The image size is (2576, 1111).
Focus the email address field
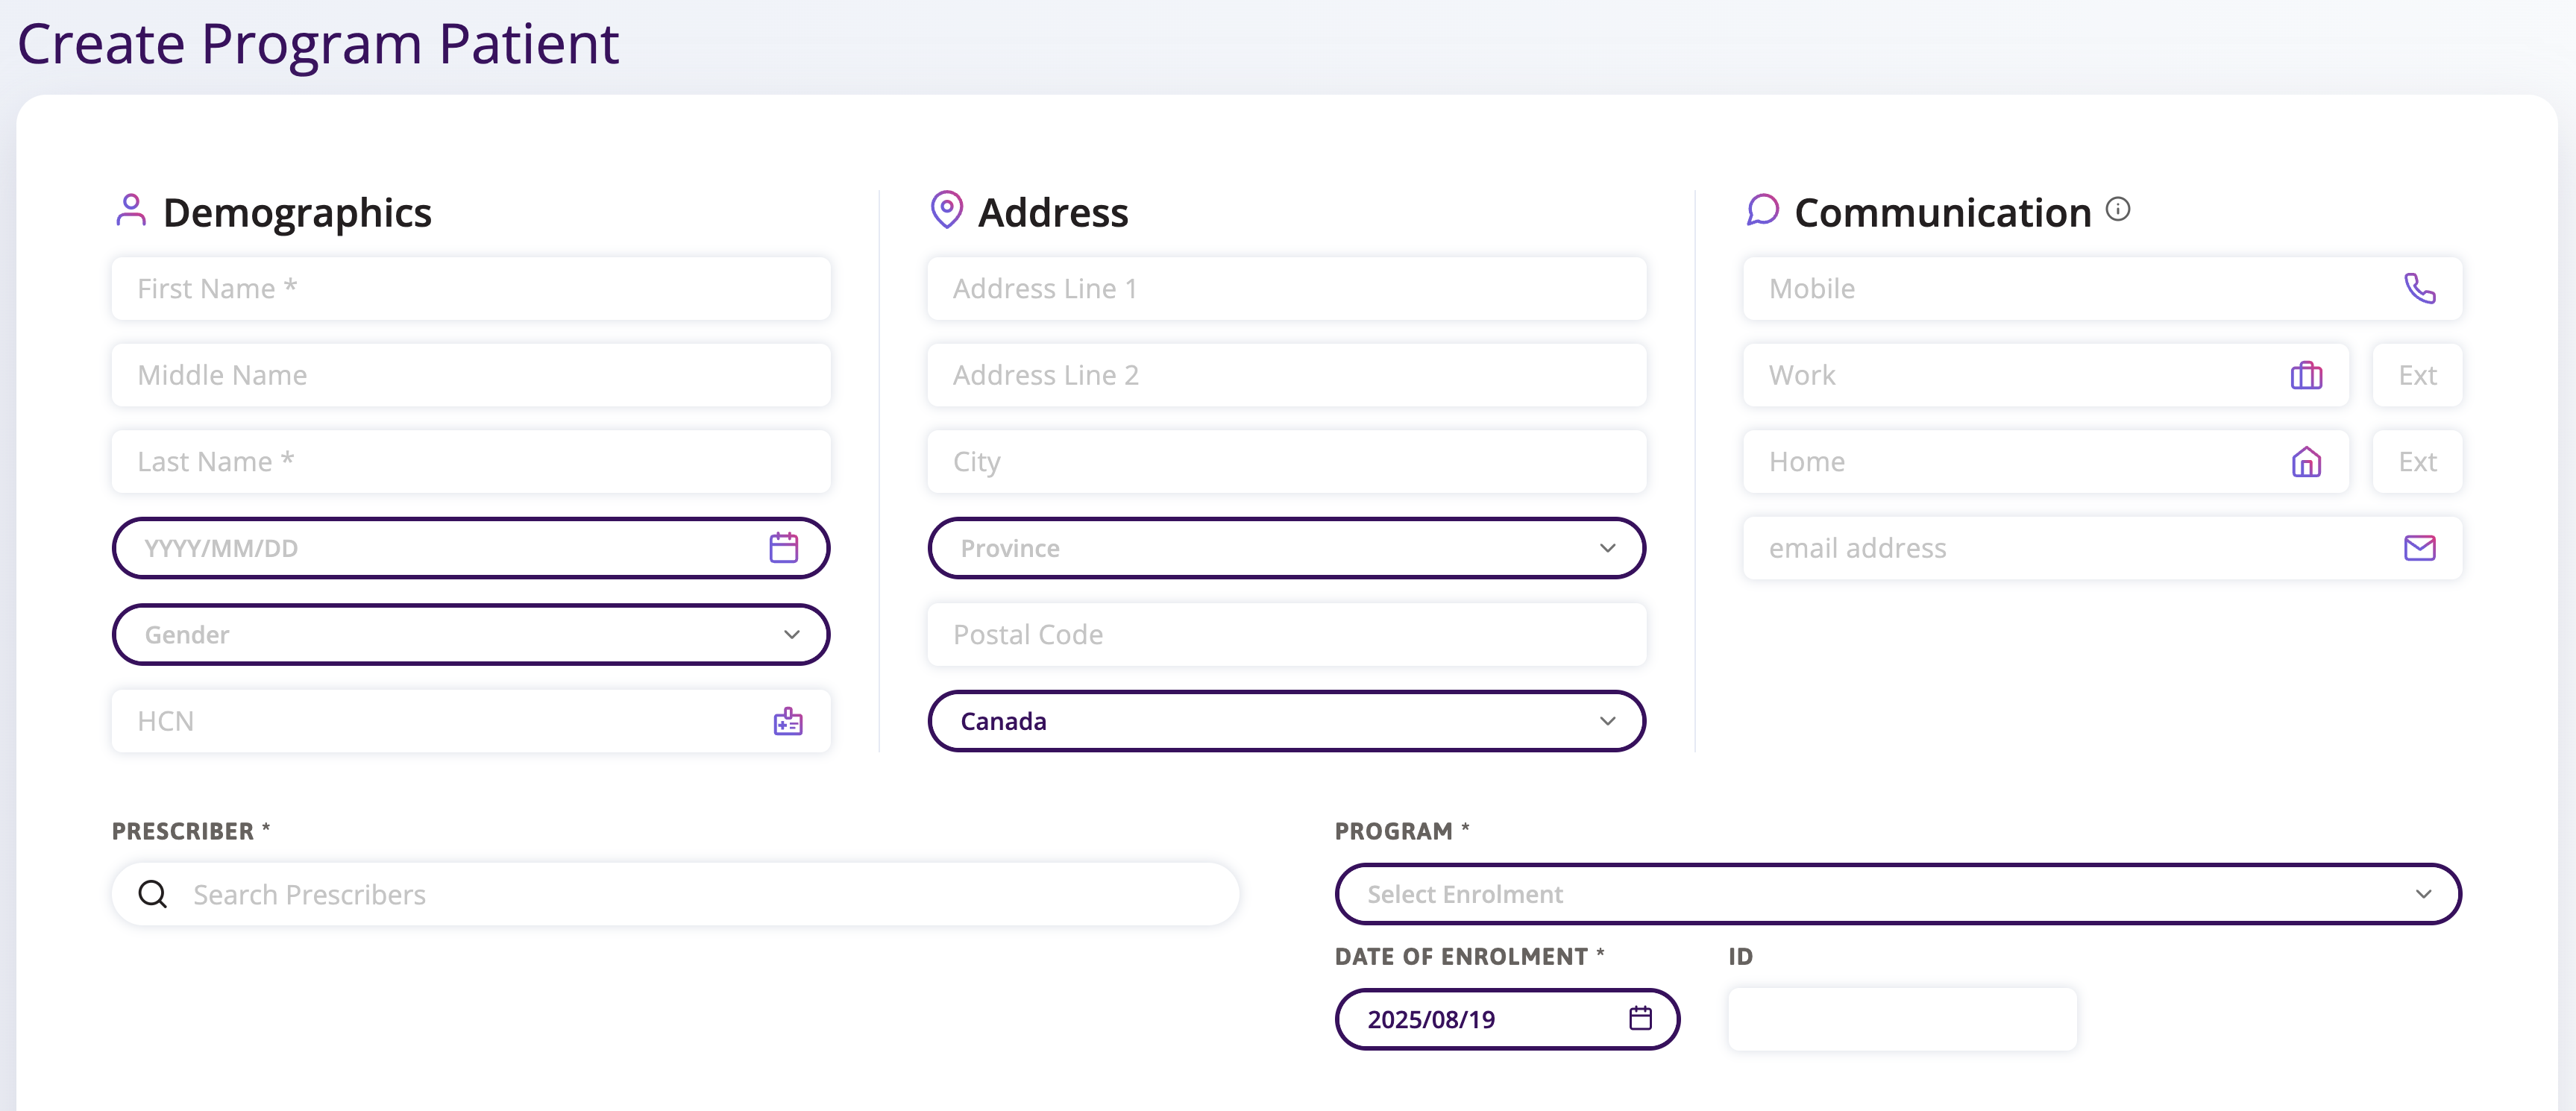(2102, 548)
